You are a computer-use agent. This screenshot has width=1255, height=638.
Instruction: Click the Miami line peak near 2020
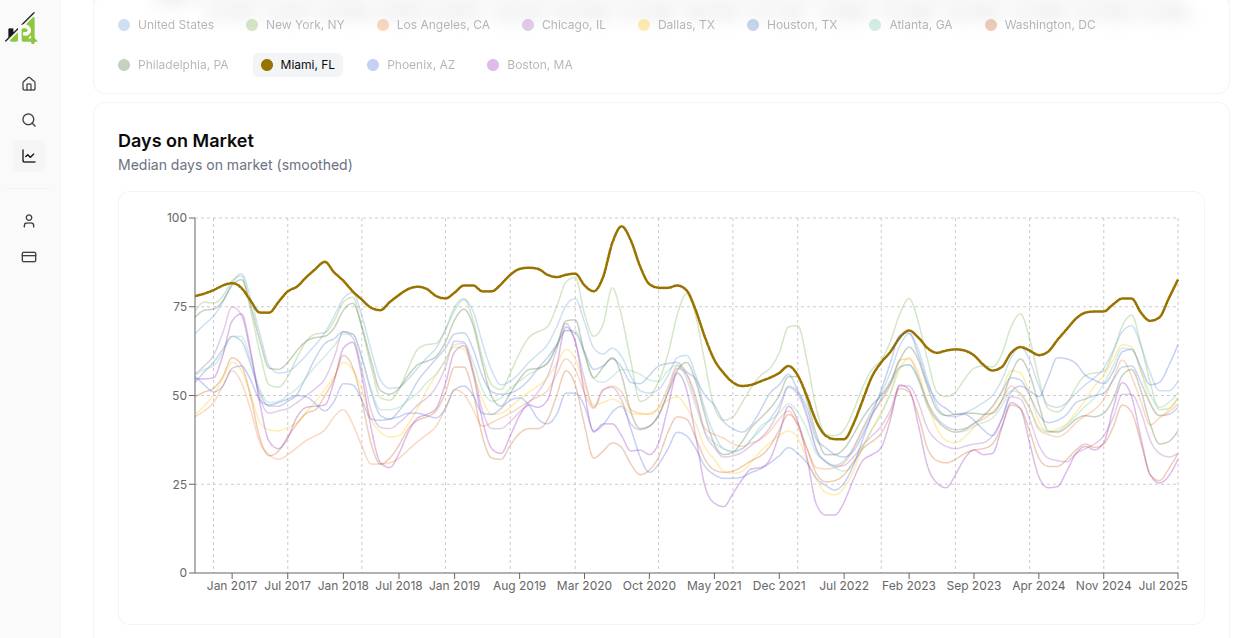click(x=622, y=226)
